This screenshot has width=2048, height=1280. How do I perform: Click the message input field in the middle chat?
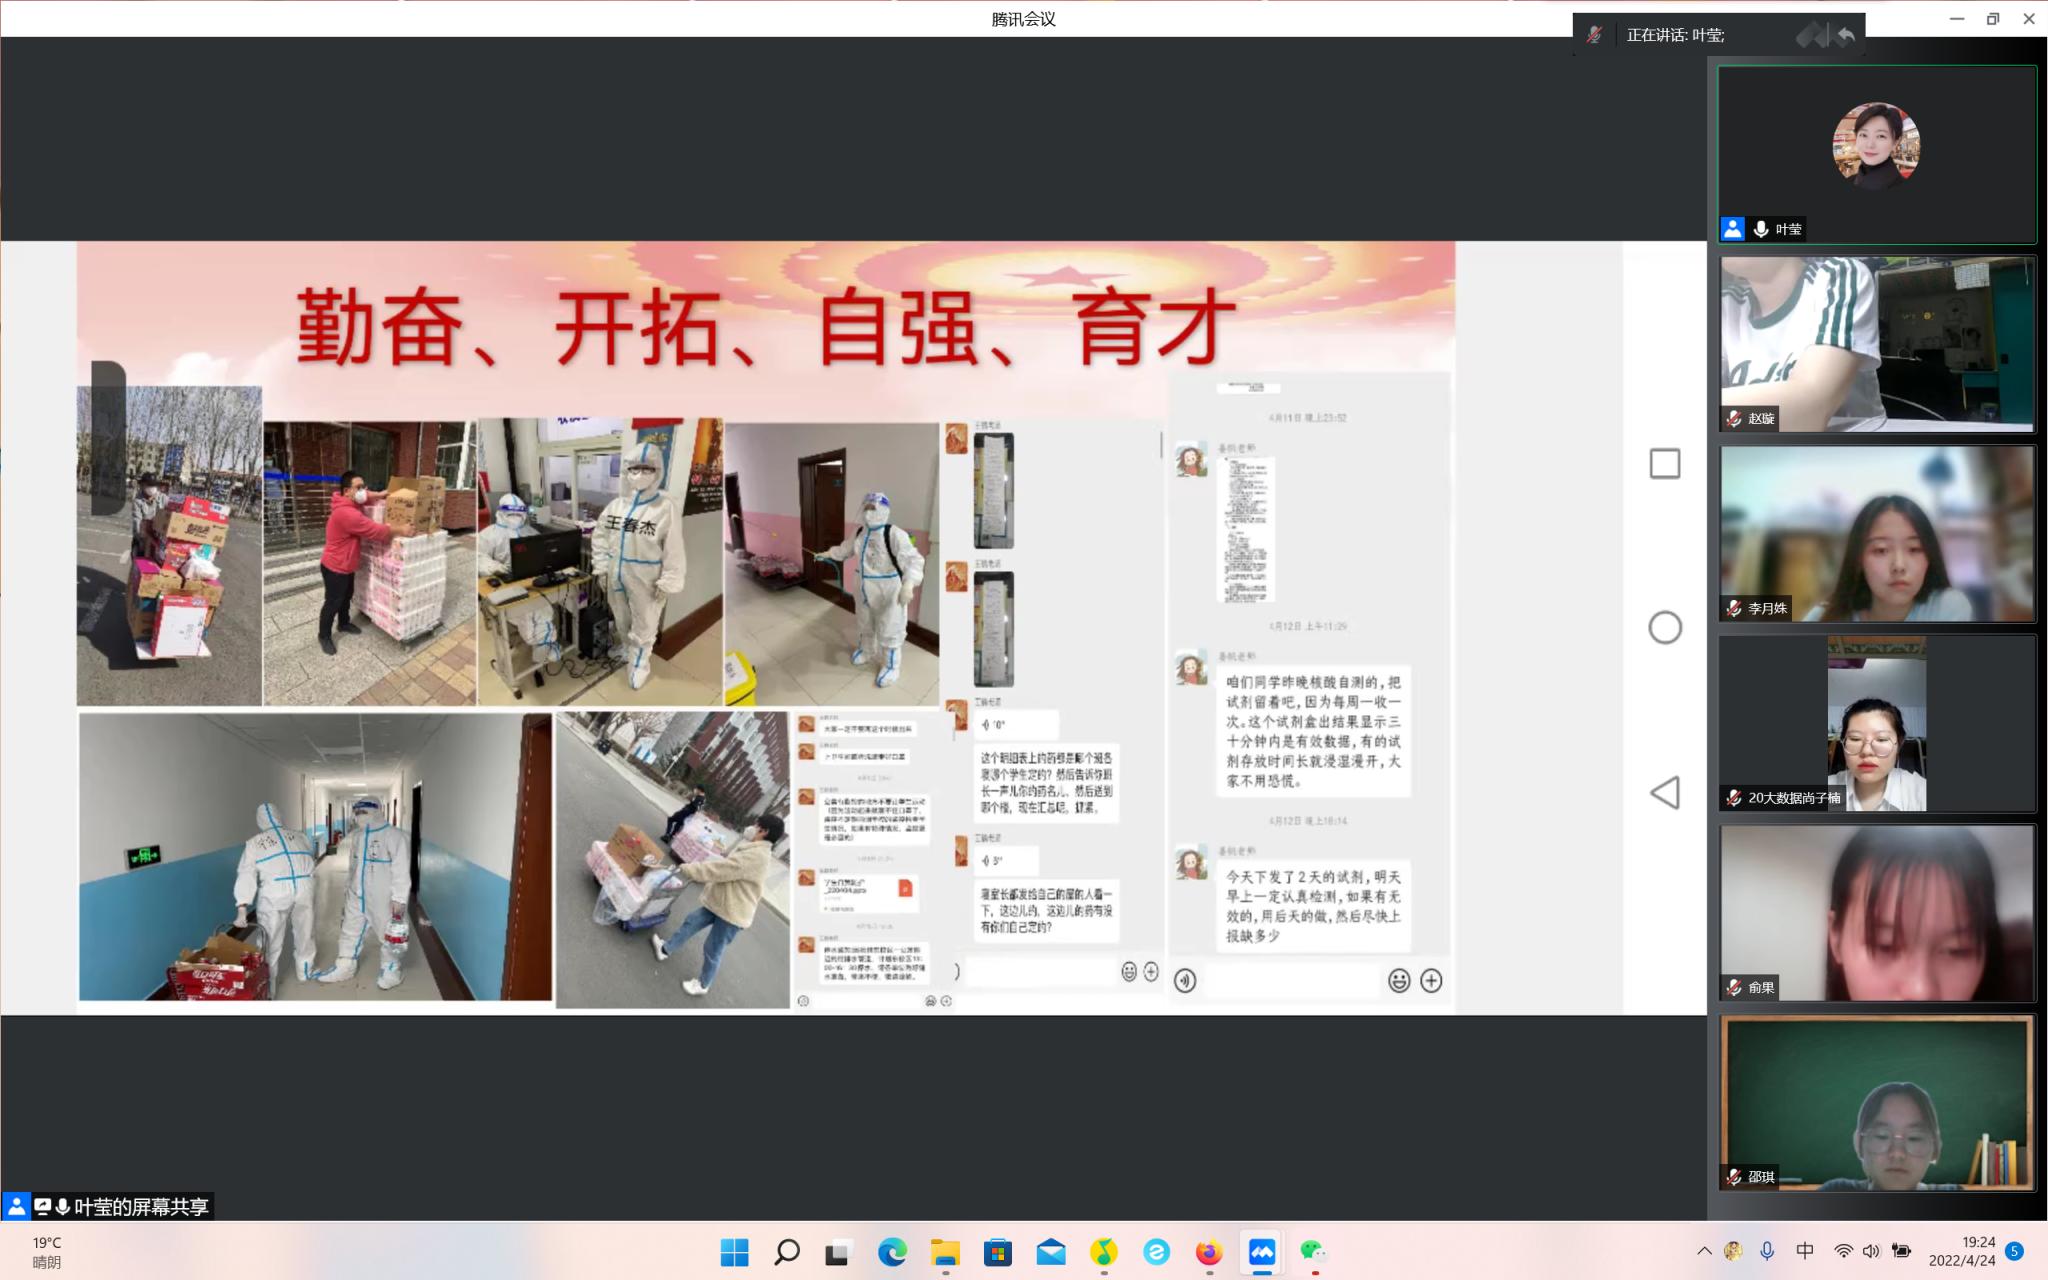coord(1040,971)
